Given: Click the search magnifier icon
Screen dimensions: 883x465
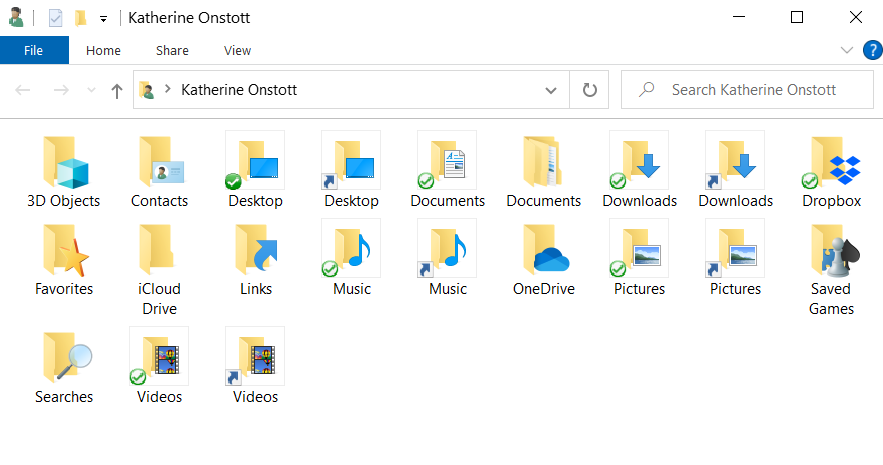Looking at the screenshot, I should coord(646,90).
